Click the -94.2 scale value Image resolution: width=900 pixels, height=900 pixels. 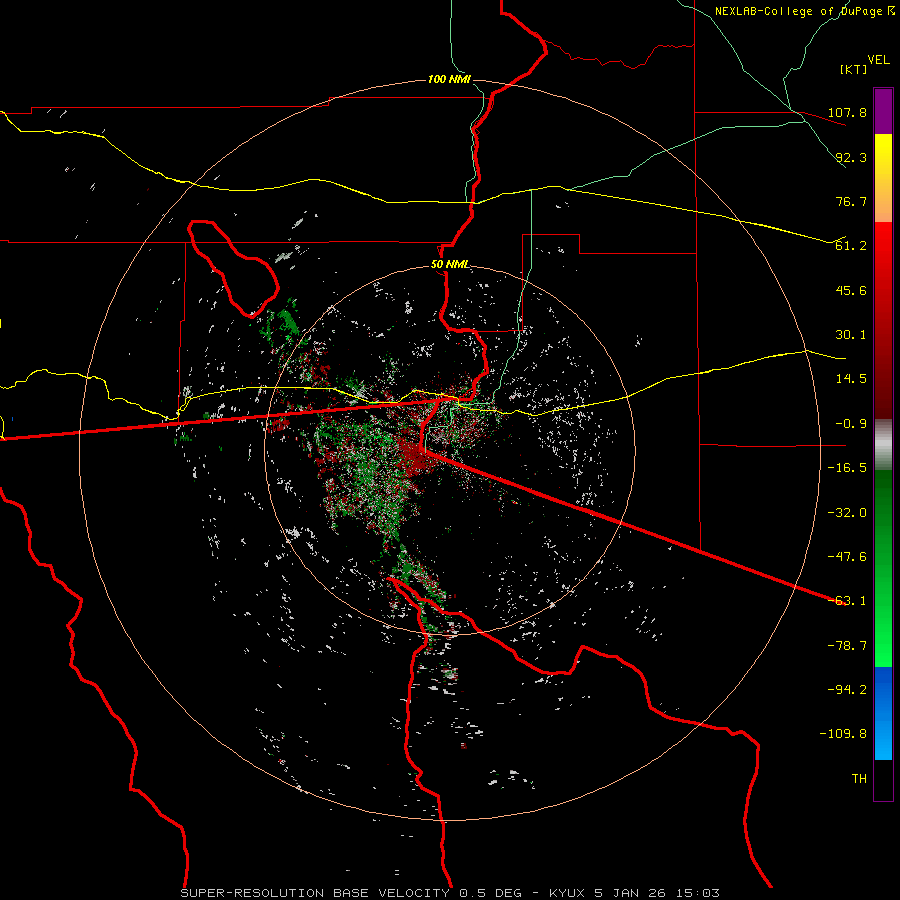(x=847, y=690)
